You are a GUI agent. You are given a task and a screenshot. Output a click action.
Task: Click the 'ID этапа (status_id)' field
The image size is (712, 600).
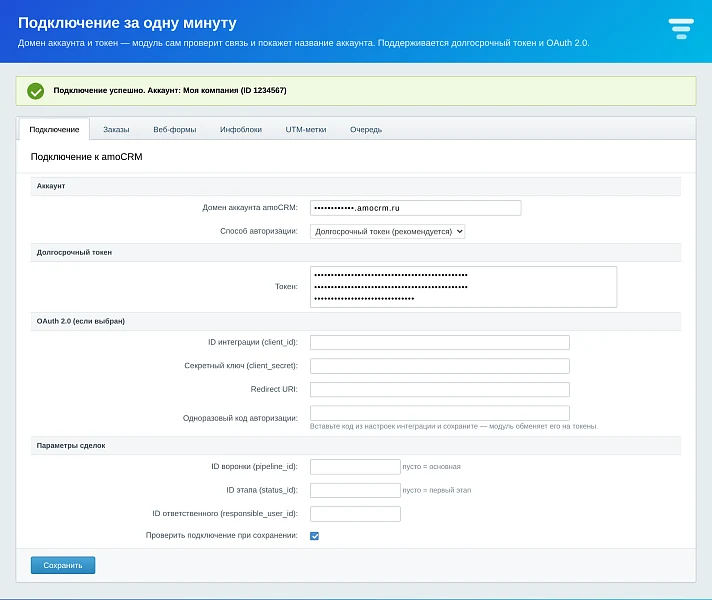[355, 491]
